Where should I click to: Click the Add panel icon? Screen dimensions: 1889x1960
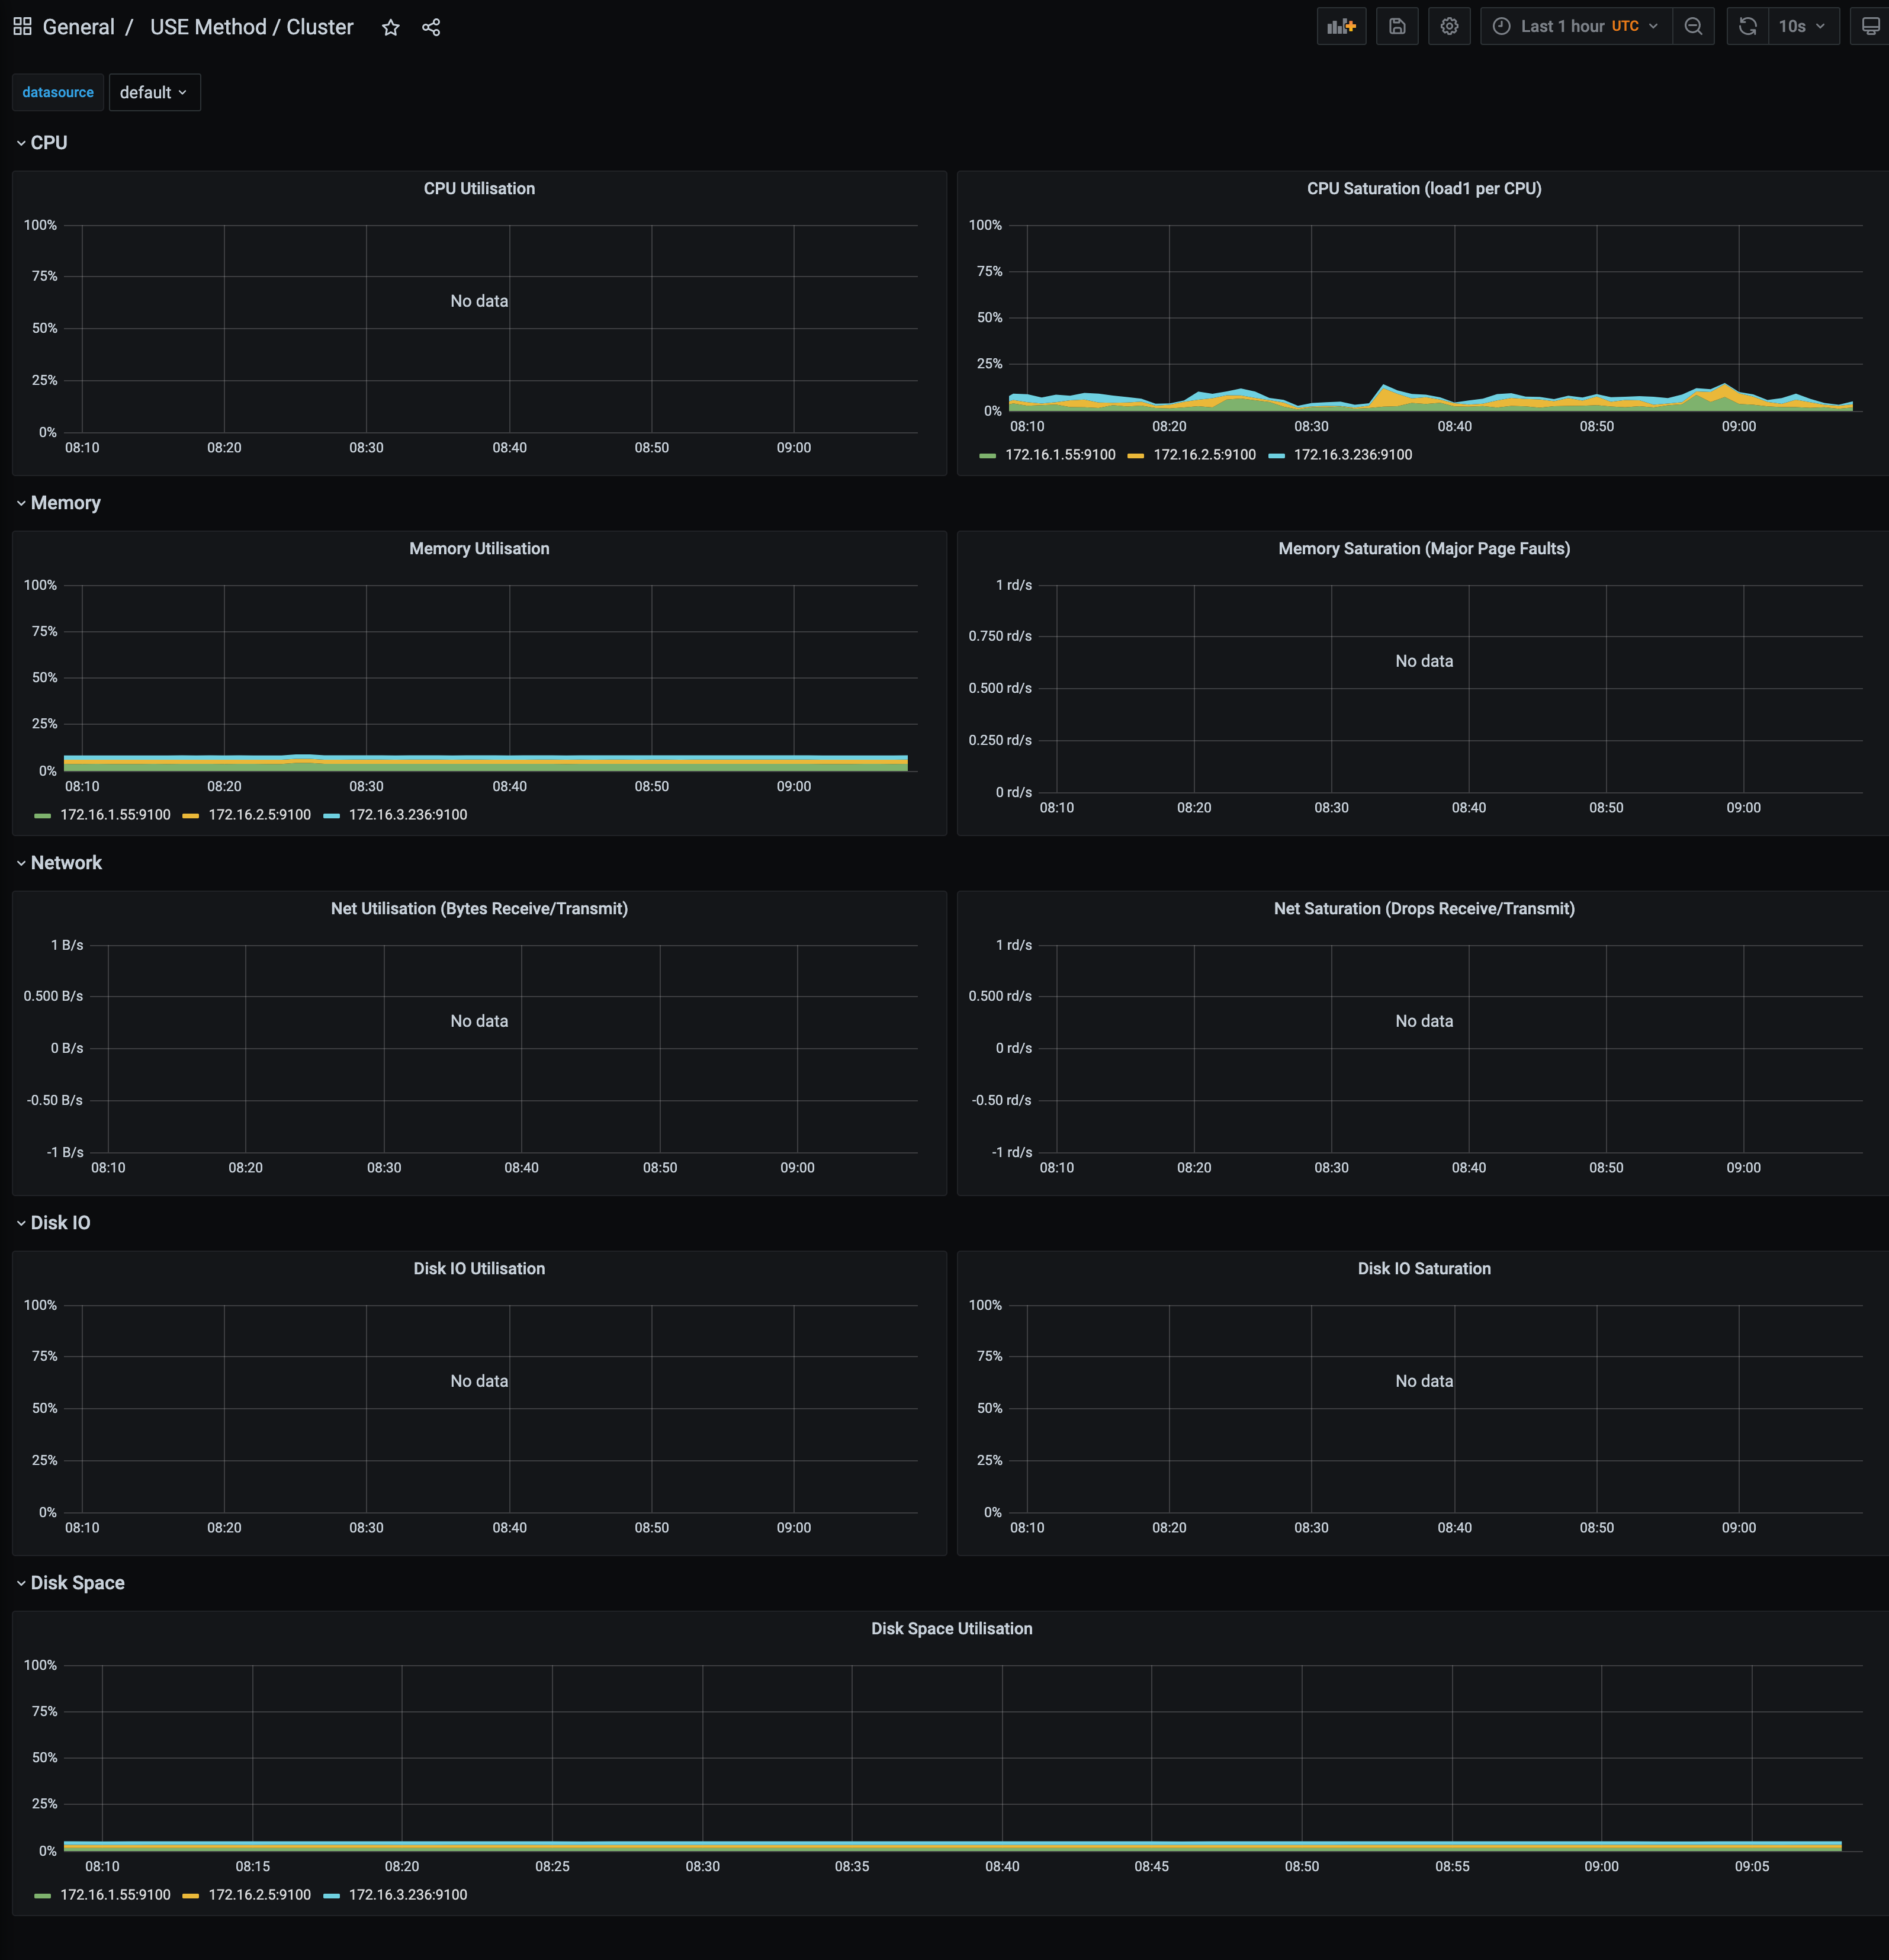coord(1341,27)
